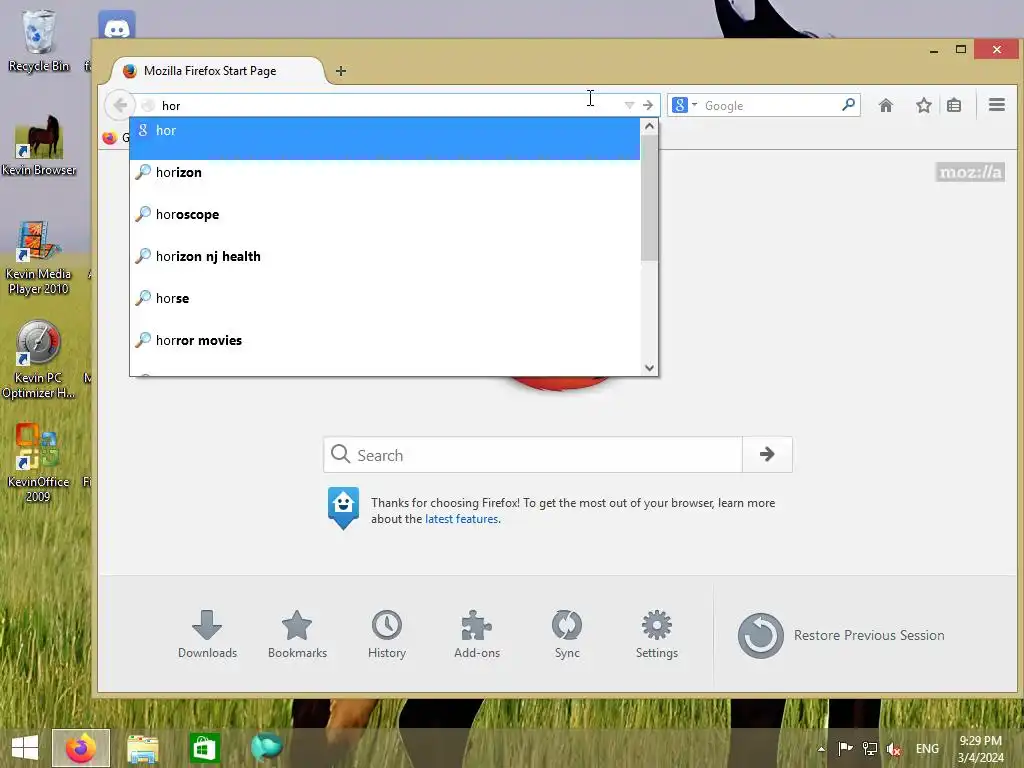Open the Windows Store taskbar icon
The width and height of the screenshot is (1024, 768).
(x=204, y=748)
